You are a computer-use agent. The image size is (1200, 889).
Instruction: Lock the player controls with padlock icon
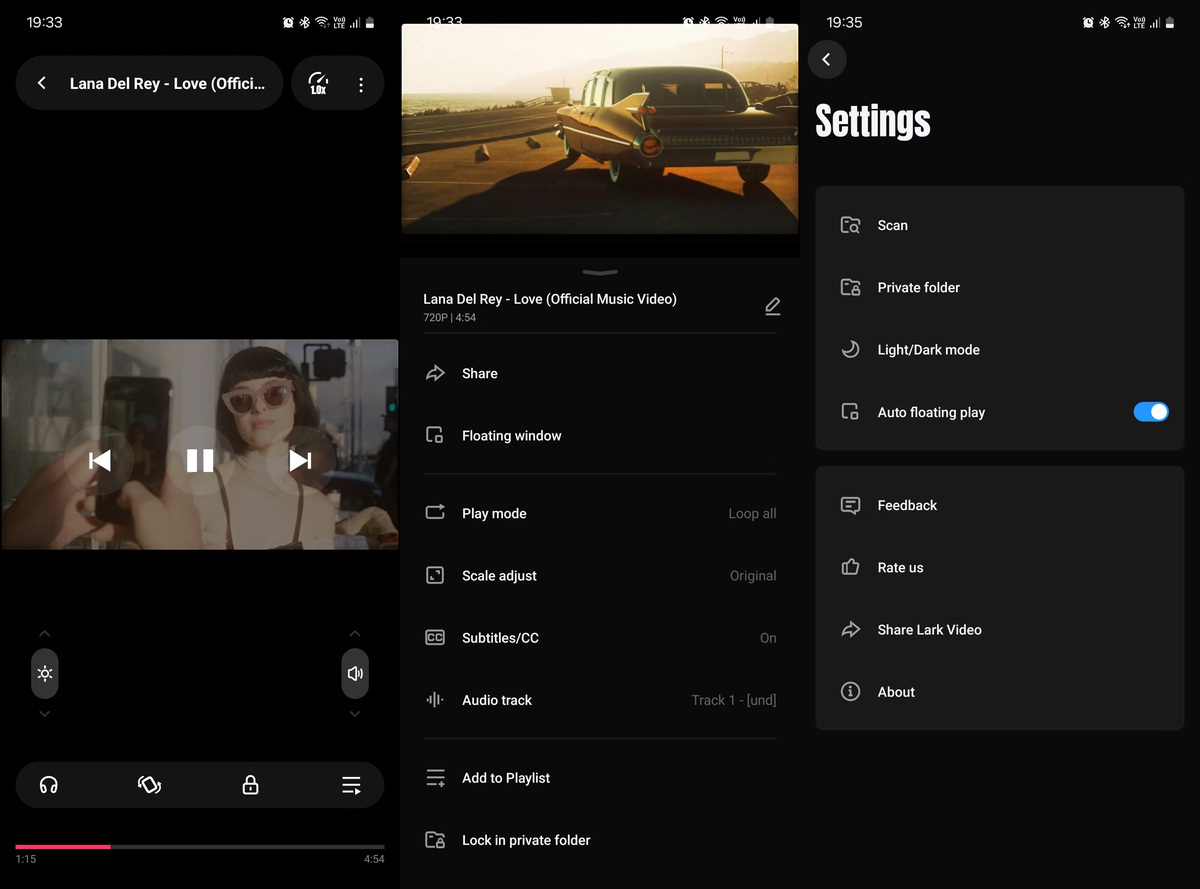click(250, 785)
